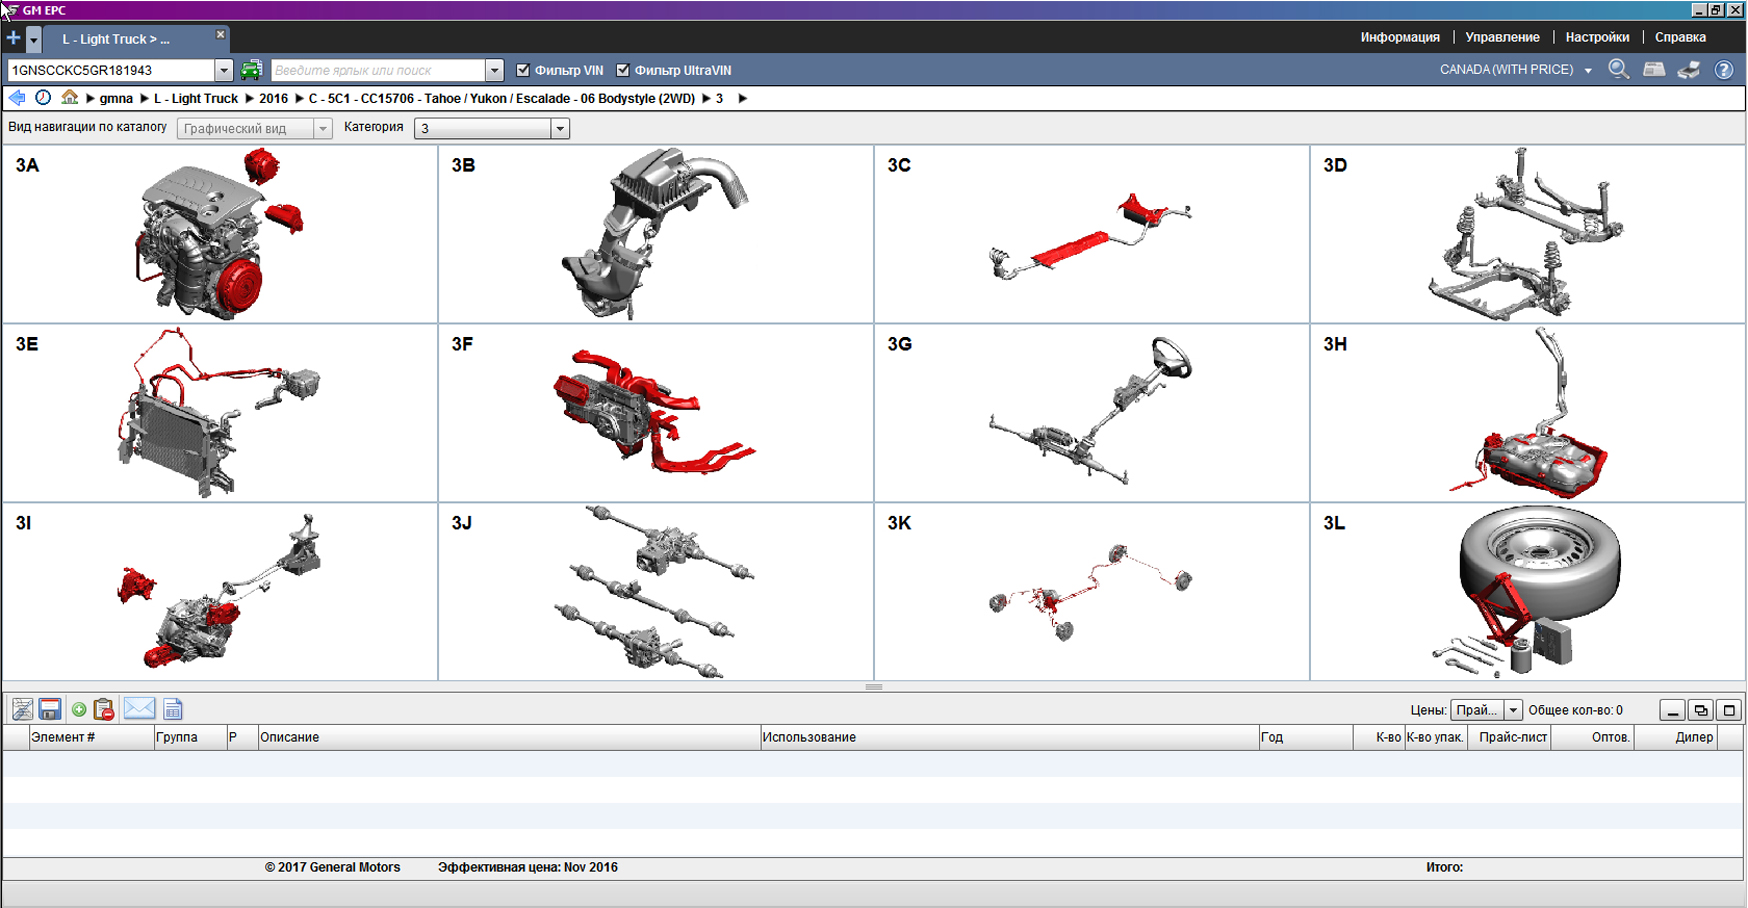Toggle the Фильтр UltraVIN checkbox
This screenshot has height=908, width=1748.
click(623, 70)
